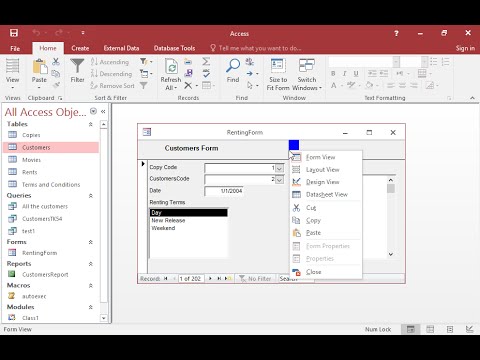
Task: Choose Close from context menu
Action: [x=326, y=272]
